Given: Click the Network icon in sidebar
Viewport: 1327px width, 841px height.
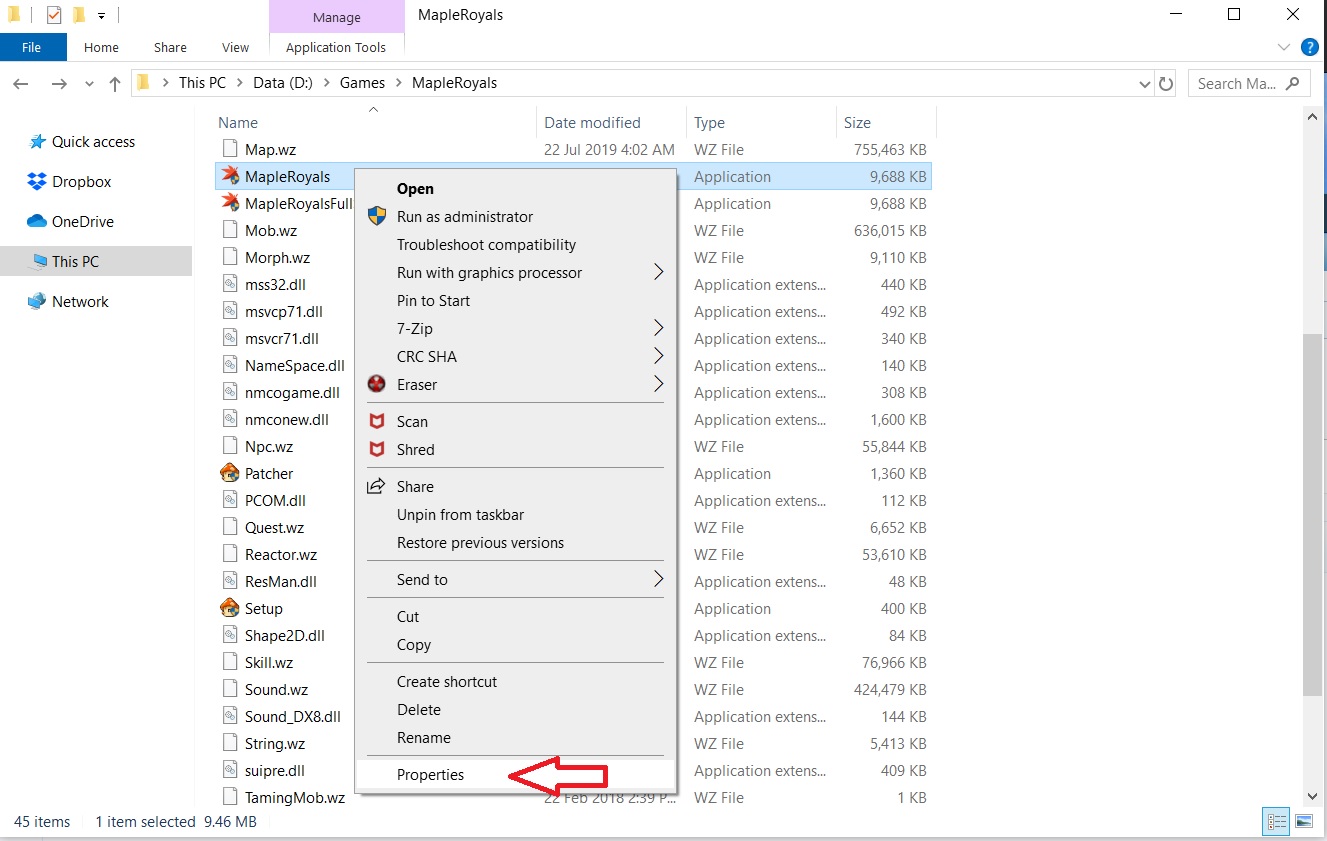Looking at the screenshot, I should point(37,302).
